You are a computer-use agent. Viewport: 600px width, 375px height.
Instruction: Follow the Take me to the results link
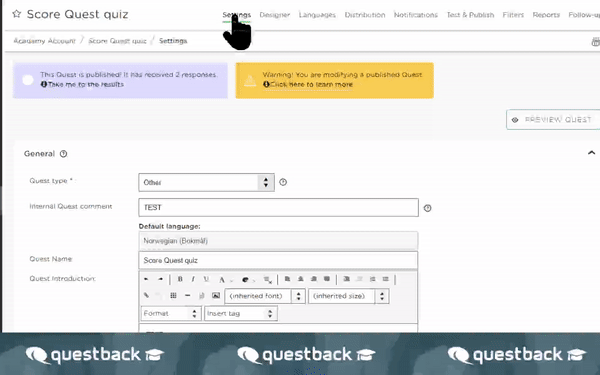(x=86, y=84)
